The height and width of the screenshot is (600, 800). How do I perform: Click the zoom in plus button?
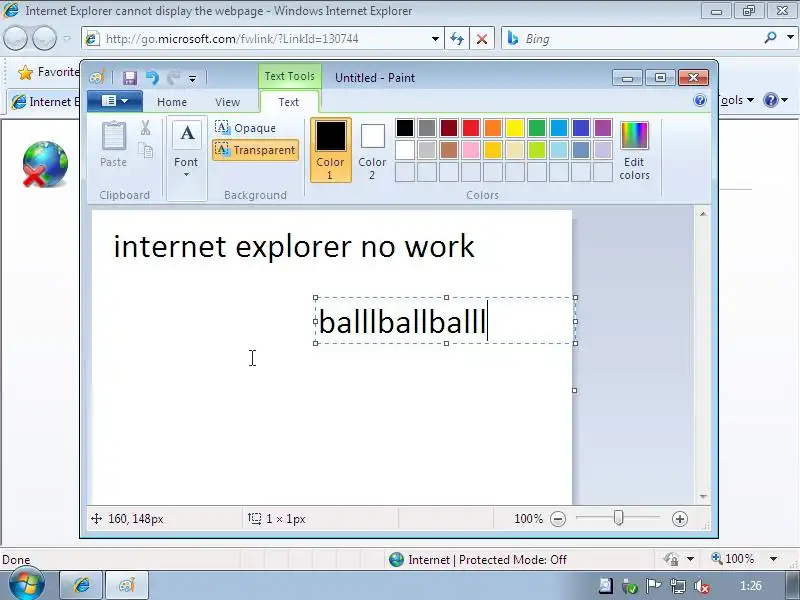(679, 519)
